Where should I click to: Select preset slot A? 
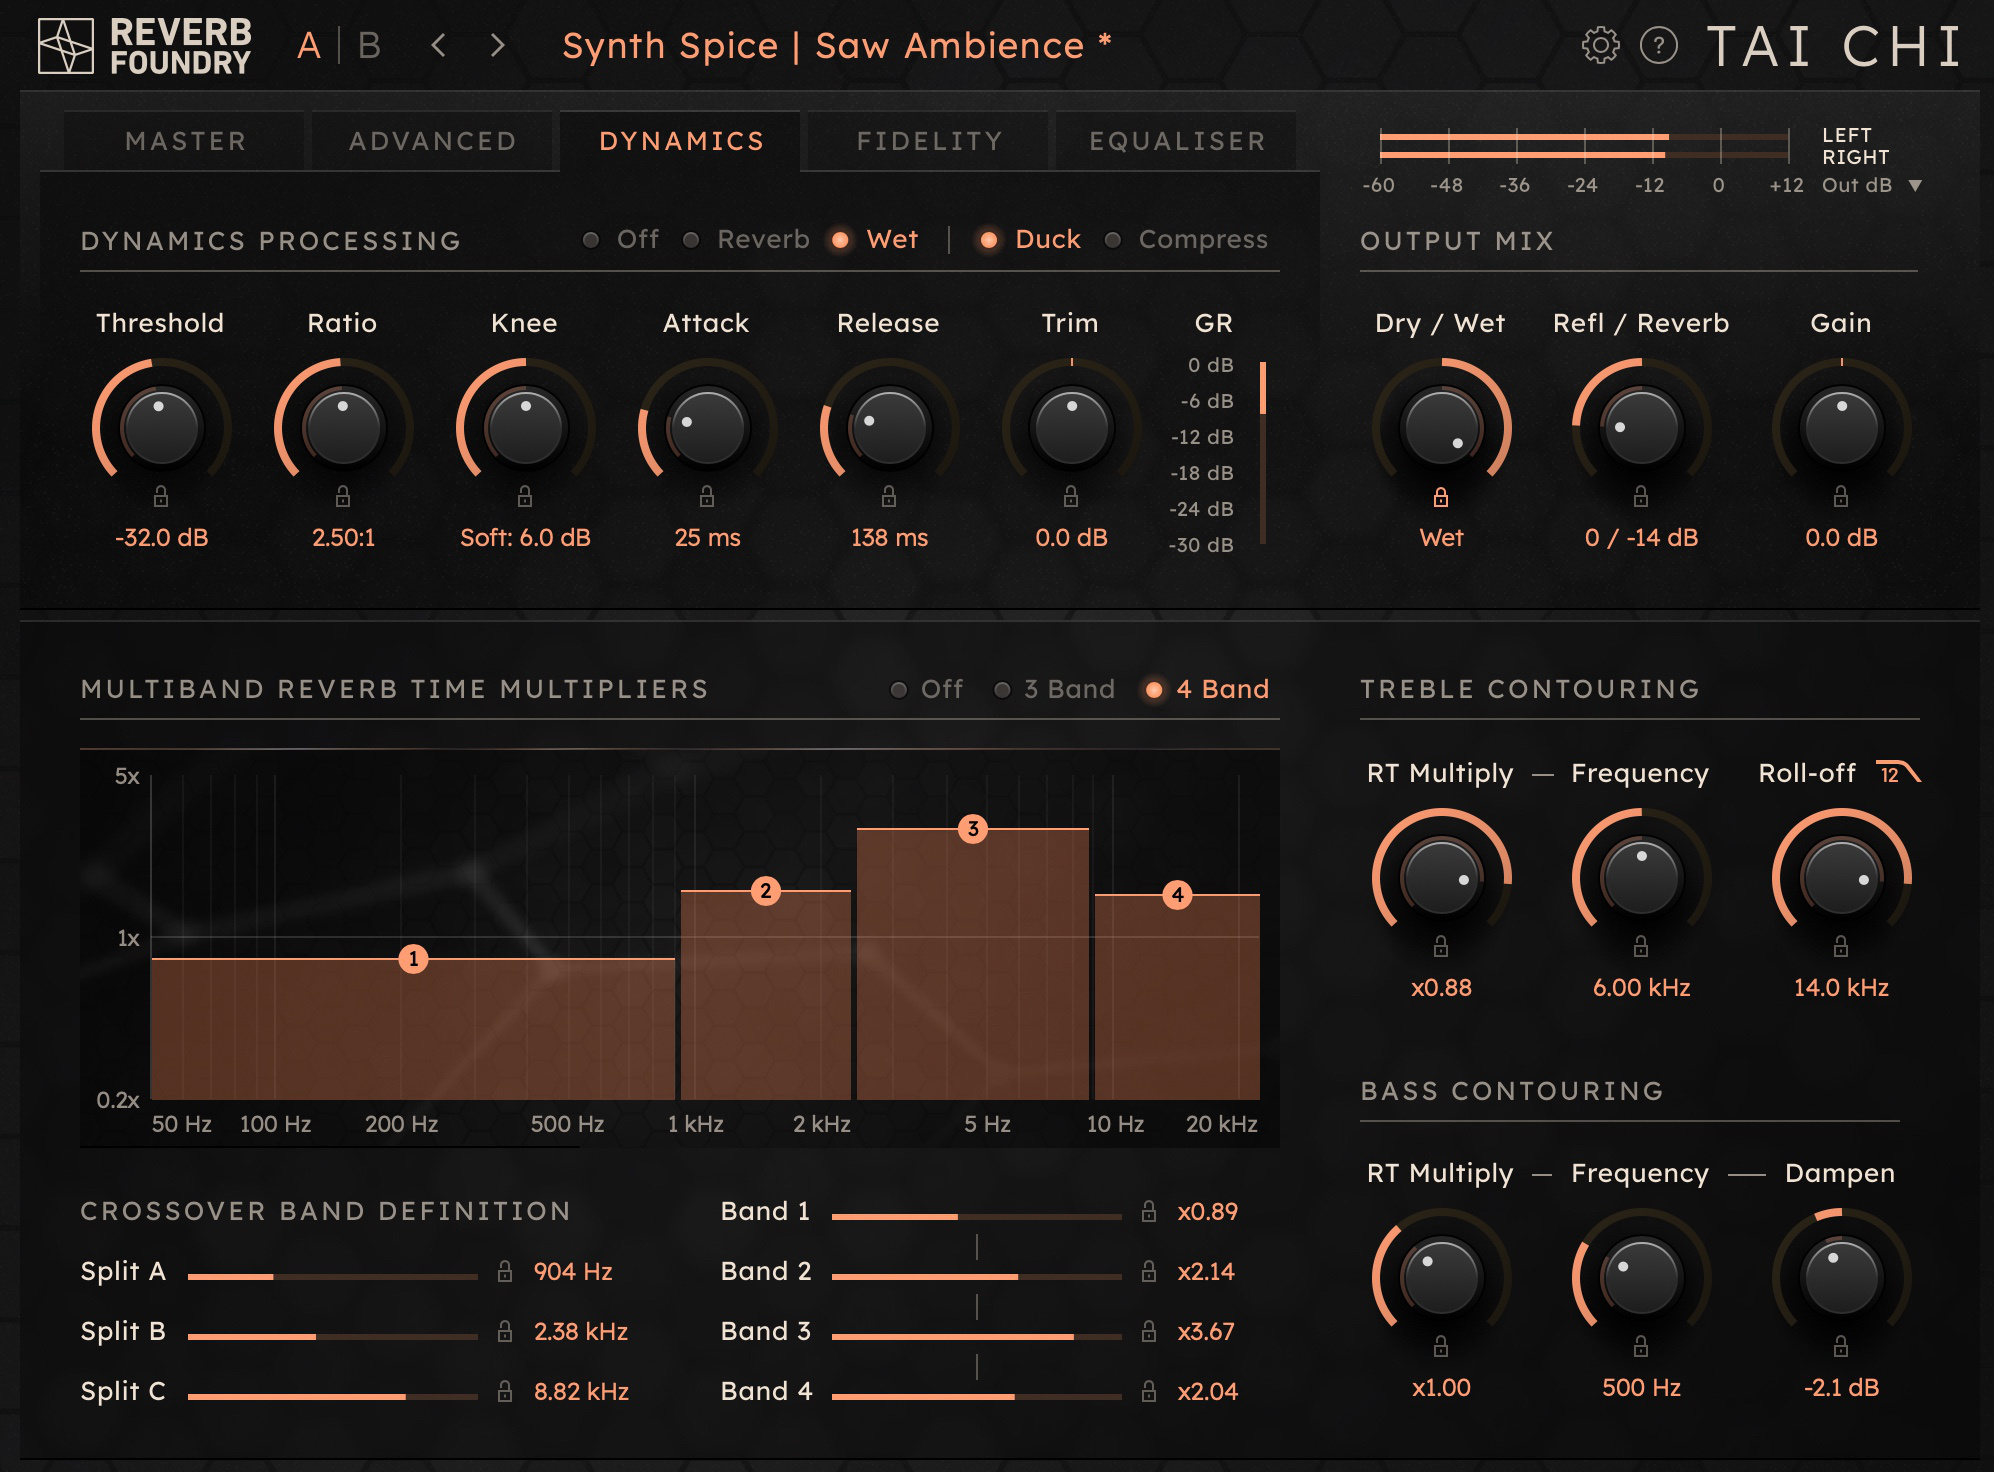point(309,46)
